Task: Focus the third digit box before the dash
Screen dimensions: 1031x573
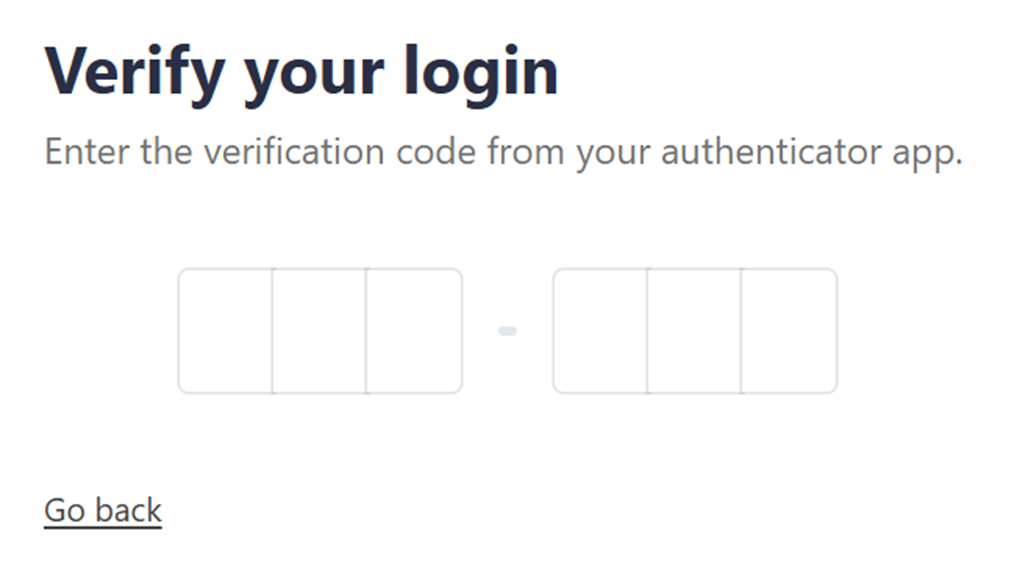Action: tap(413, 331)
